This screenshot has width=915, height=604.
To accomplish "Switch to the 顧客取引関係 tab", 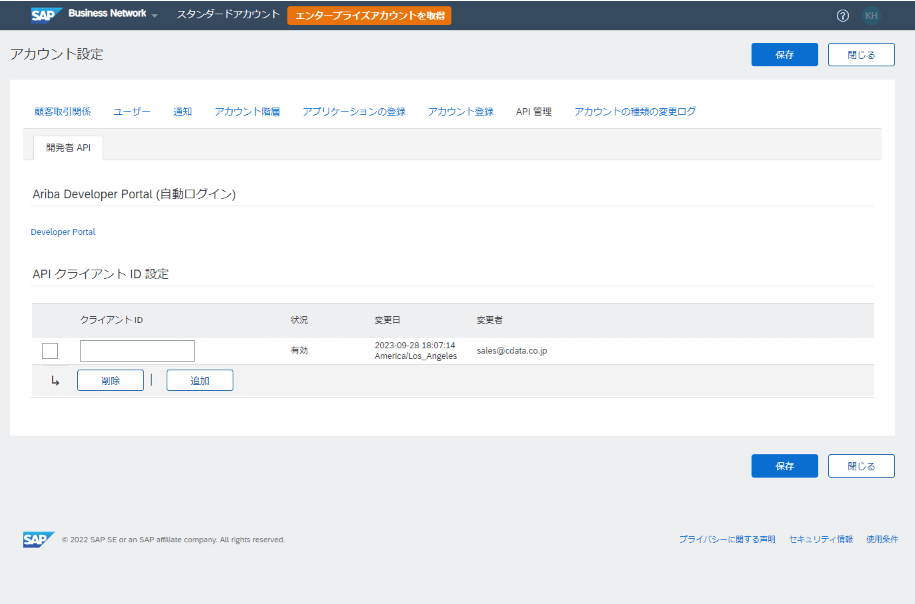I will tap(62, 111).
